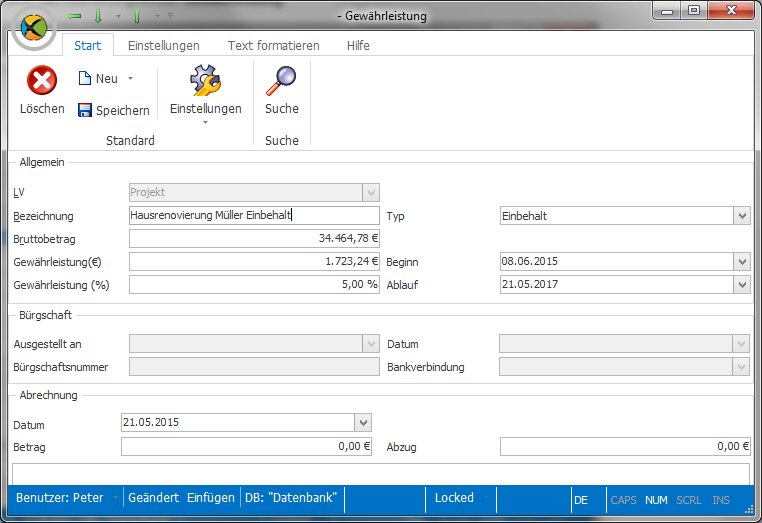Click the Suche magnifying glass icon
The width and height of the screenshot is (762, 523).
click(281, 80)
